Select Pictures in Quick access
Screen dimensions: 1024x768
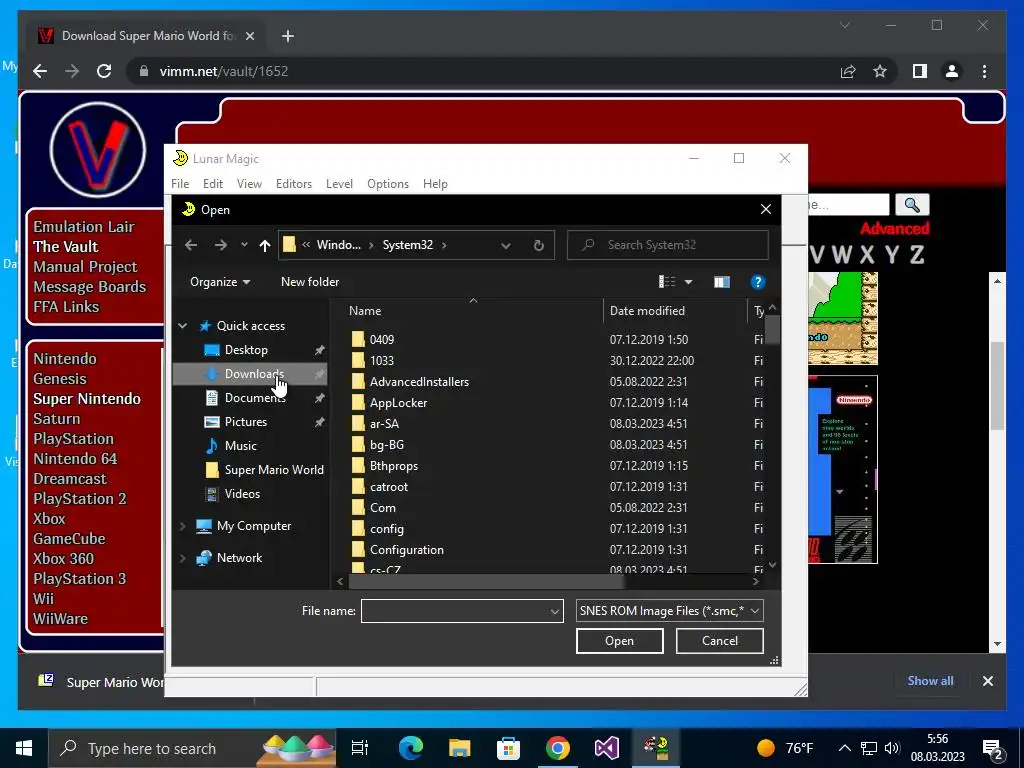(246, 421)
